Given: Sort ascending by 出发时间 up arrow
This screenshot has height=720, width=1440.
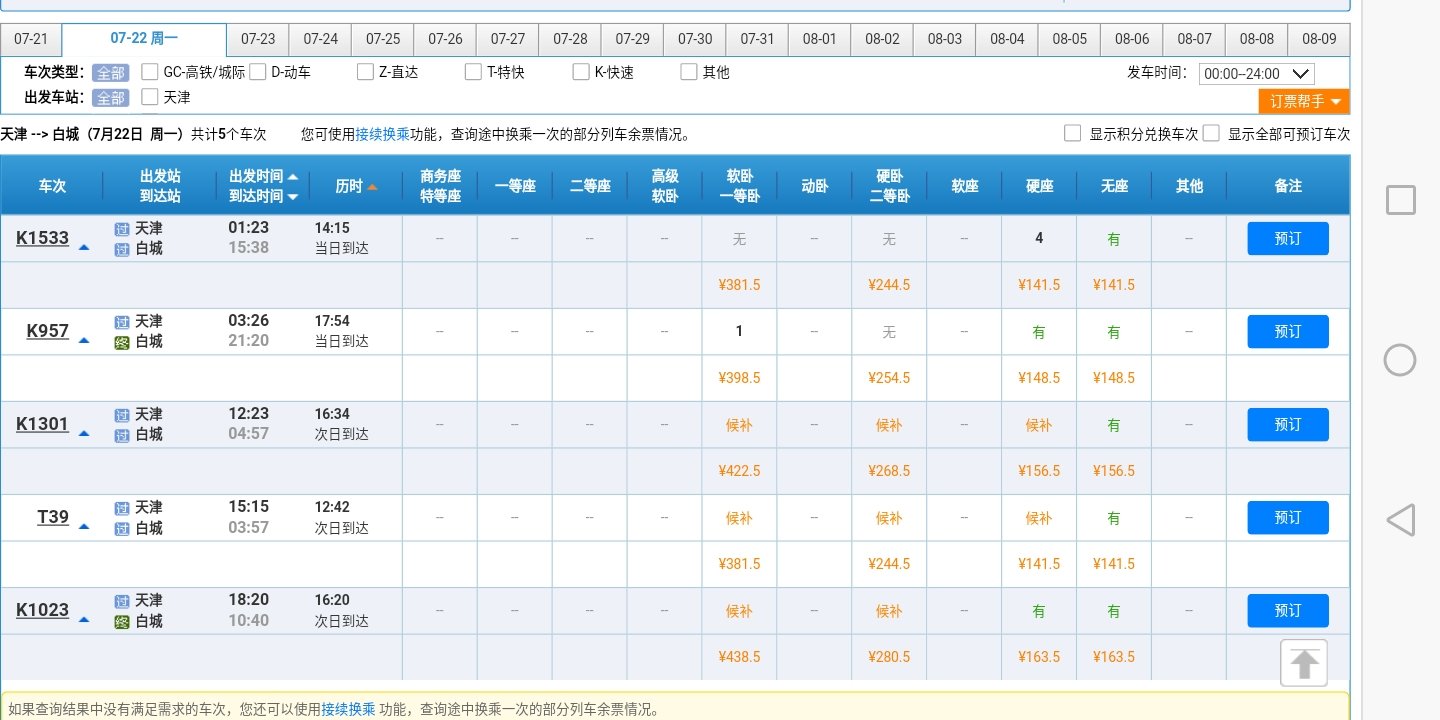Looking at the screenshot, I should 293,176.
